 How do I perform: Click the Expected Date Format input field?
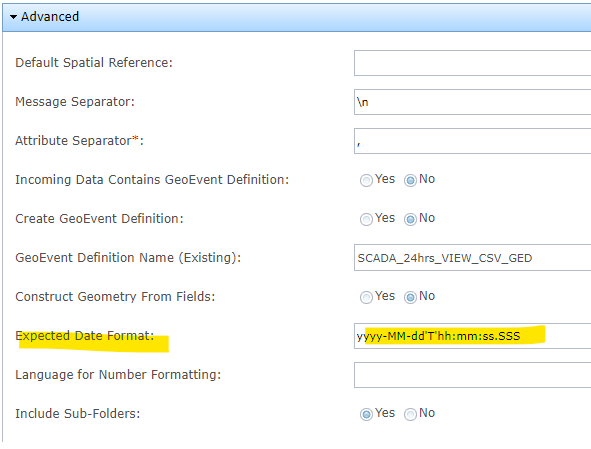coord(473,336)
